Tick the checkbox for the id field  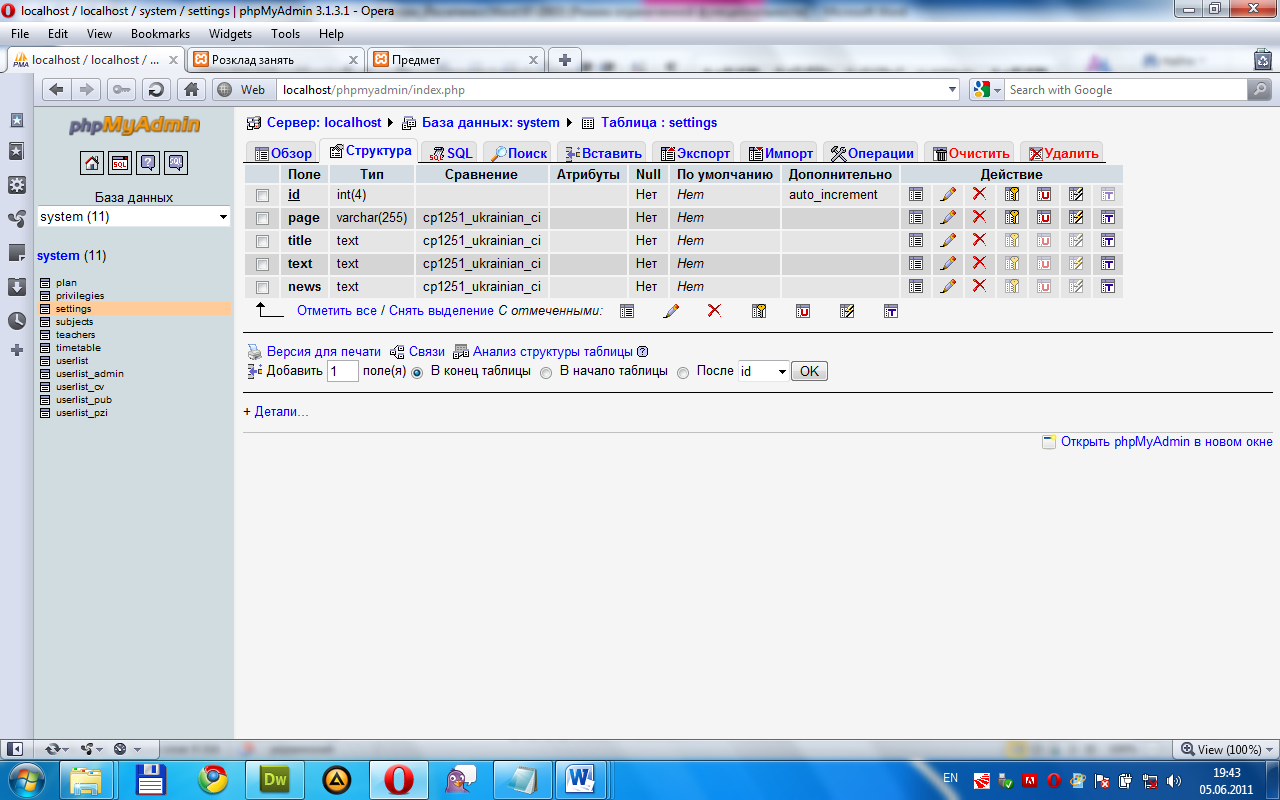263,195
